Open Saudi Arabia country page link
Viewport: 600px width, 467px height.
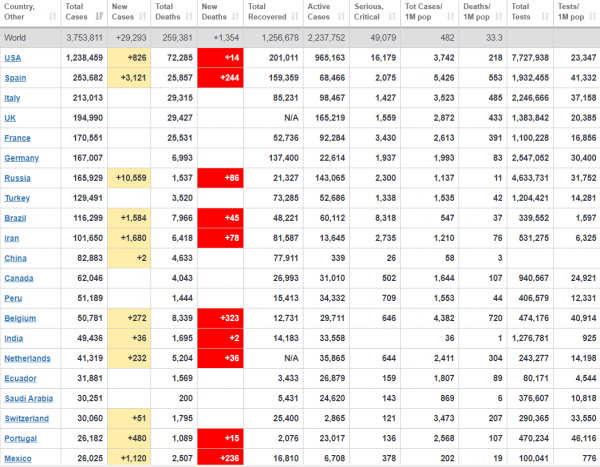point(29,398)
